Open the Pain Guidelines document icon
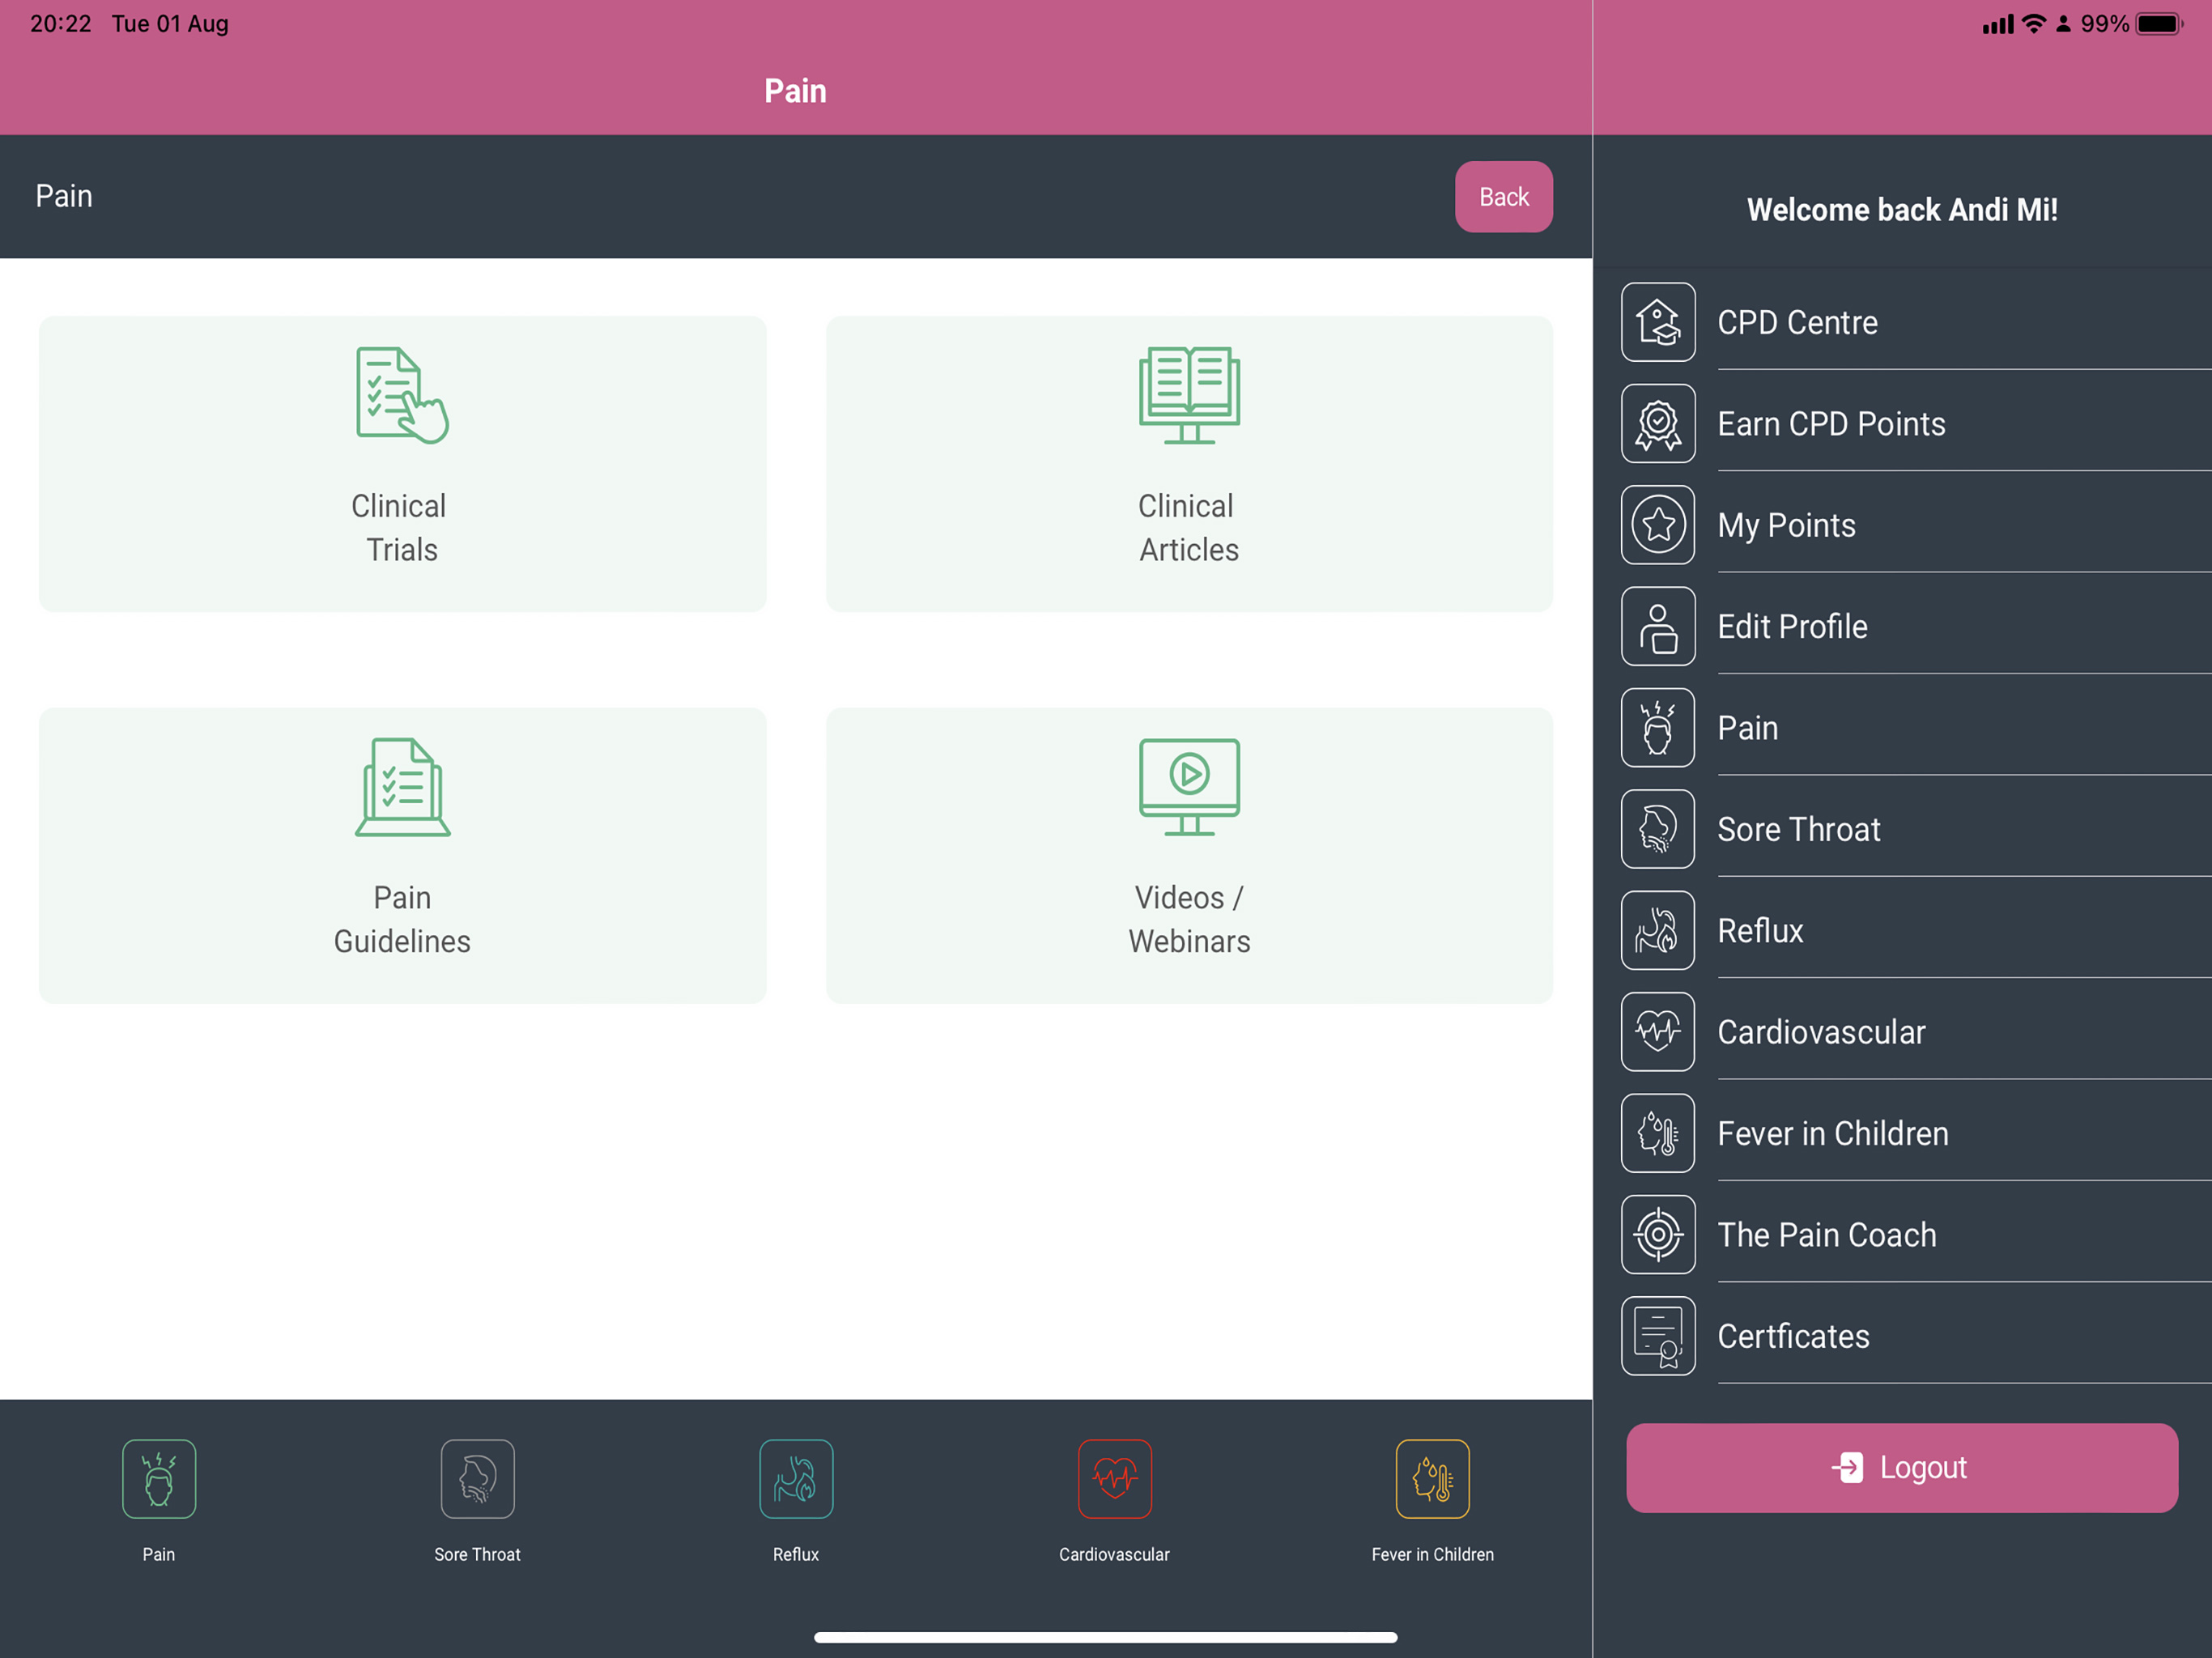Screen dimensions: 2212x1658 tap(402, 787)
